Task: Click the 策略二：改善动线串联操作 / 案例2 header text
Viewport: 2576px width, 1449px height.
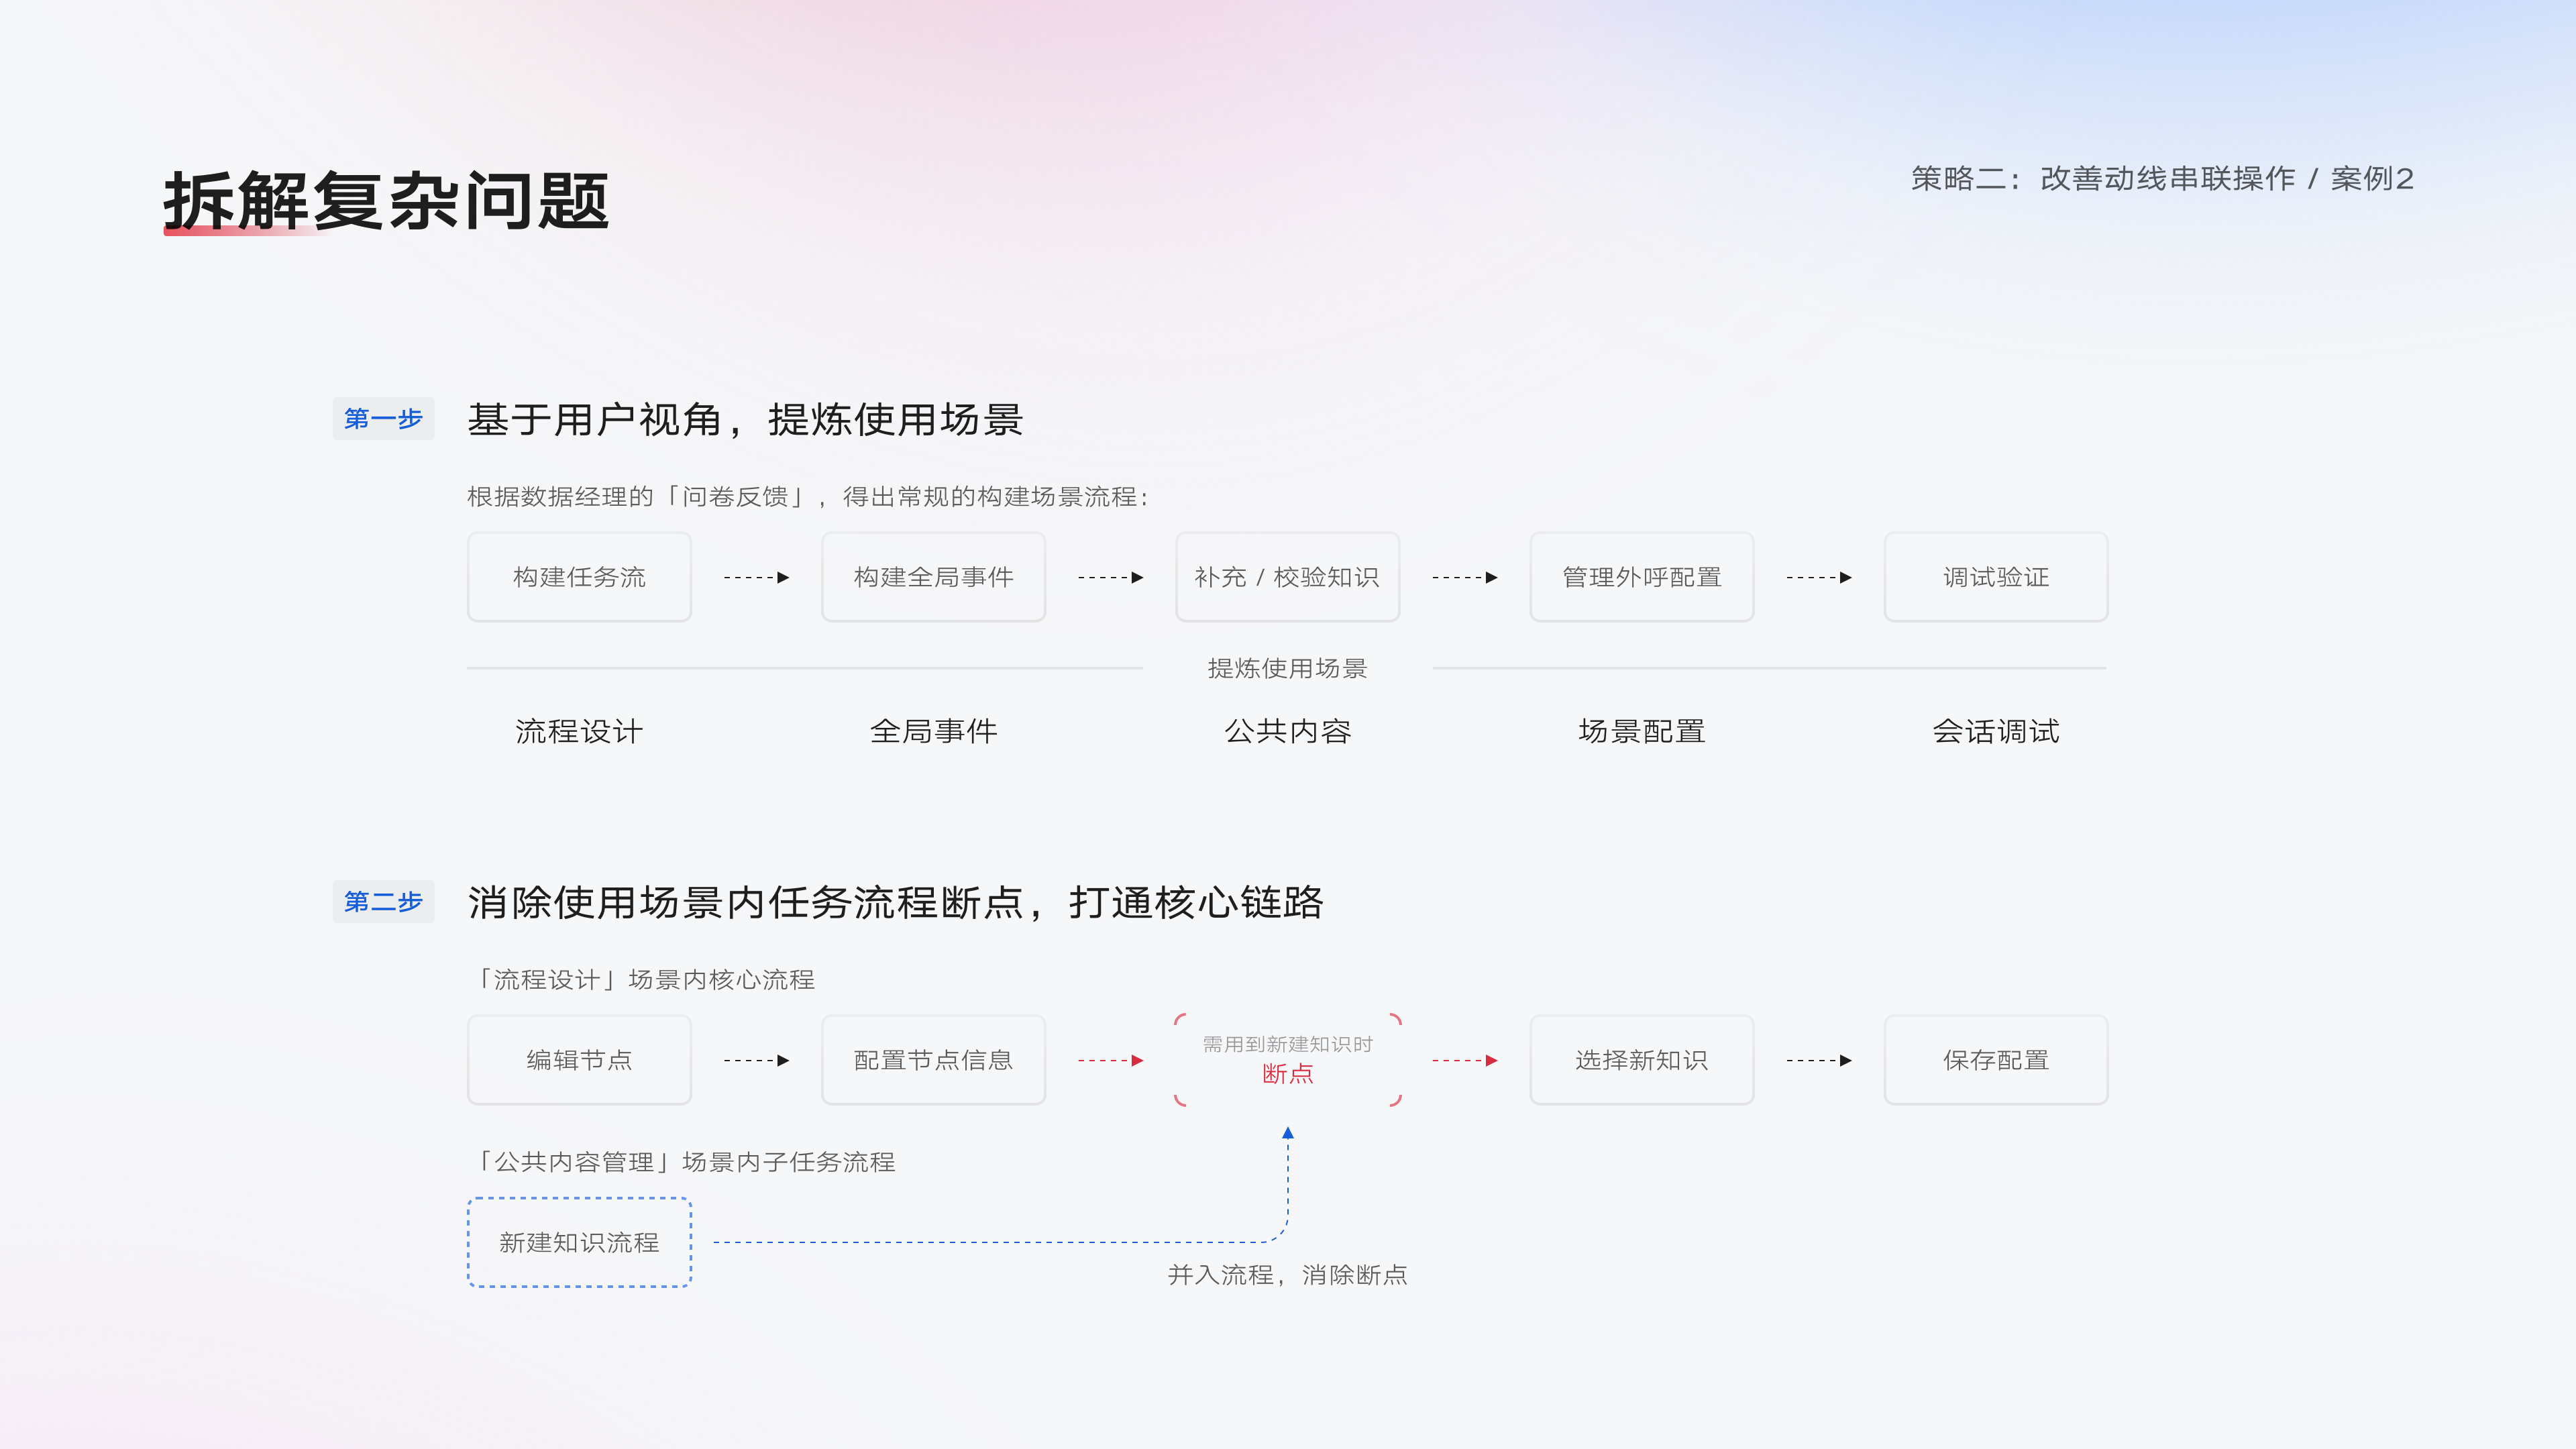Action: click(2162, 179)
